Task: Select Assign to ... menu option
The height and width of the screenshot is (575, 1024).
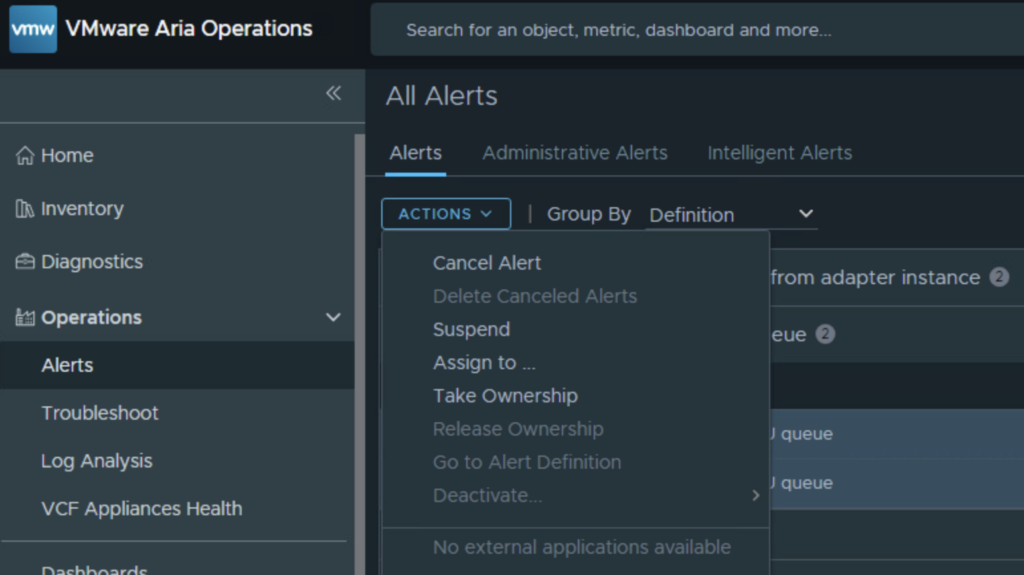Action: click(484, 363)
